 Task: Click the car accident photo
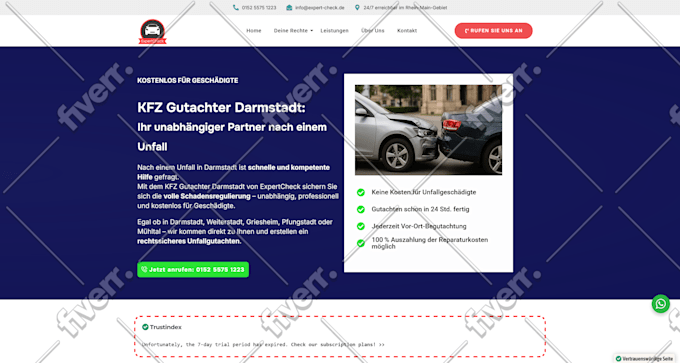click(428, 130)
